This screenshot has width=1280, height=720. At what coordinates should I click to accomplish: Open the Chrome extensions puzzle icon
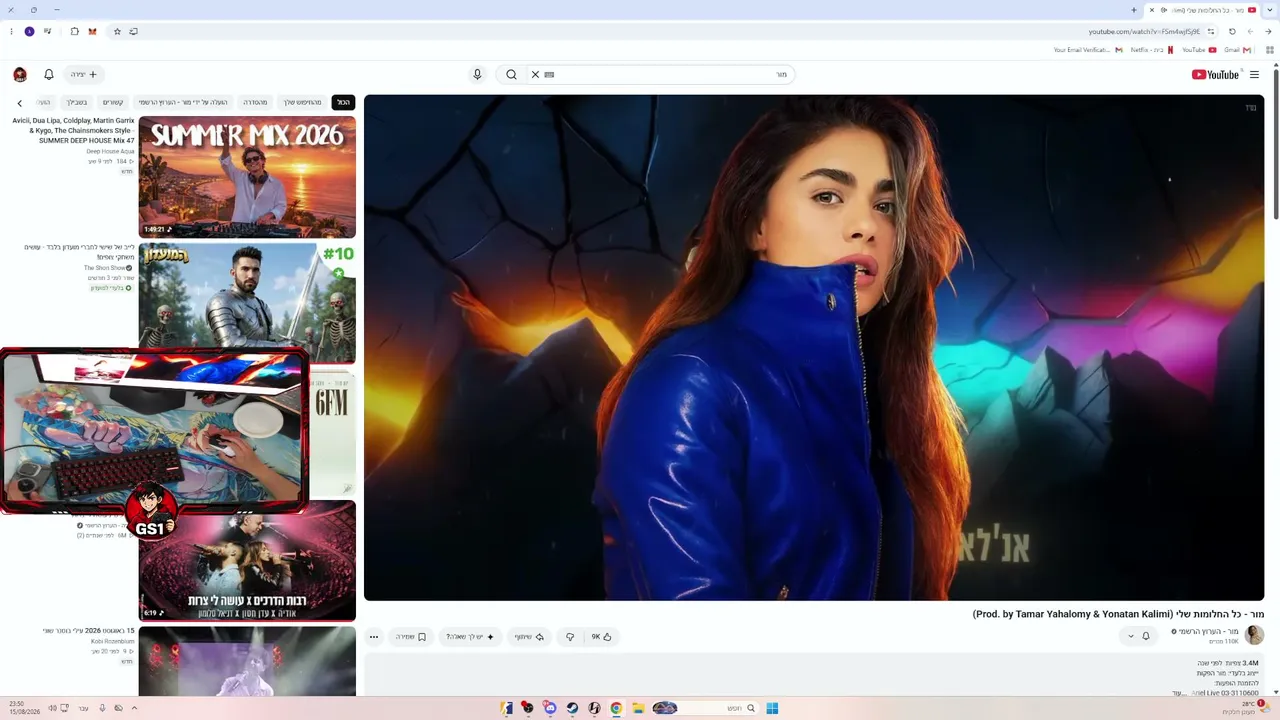[74, 31]
